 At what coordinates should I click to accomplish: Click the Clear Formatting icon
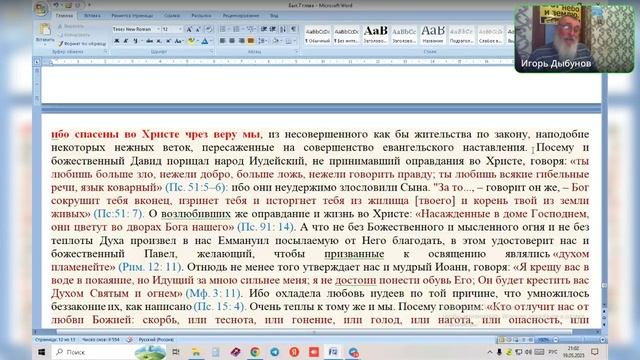(209, 29)
